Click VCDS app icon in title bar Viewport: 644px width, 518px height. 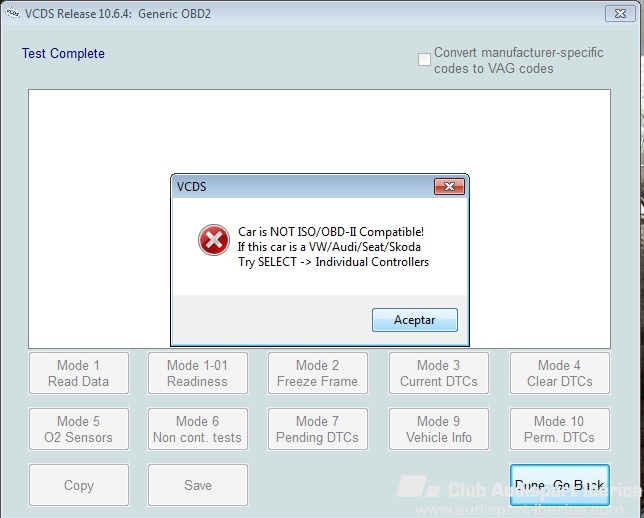[12, 13]
